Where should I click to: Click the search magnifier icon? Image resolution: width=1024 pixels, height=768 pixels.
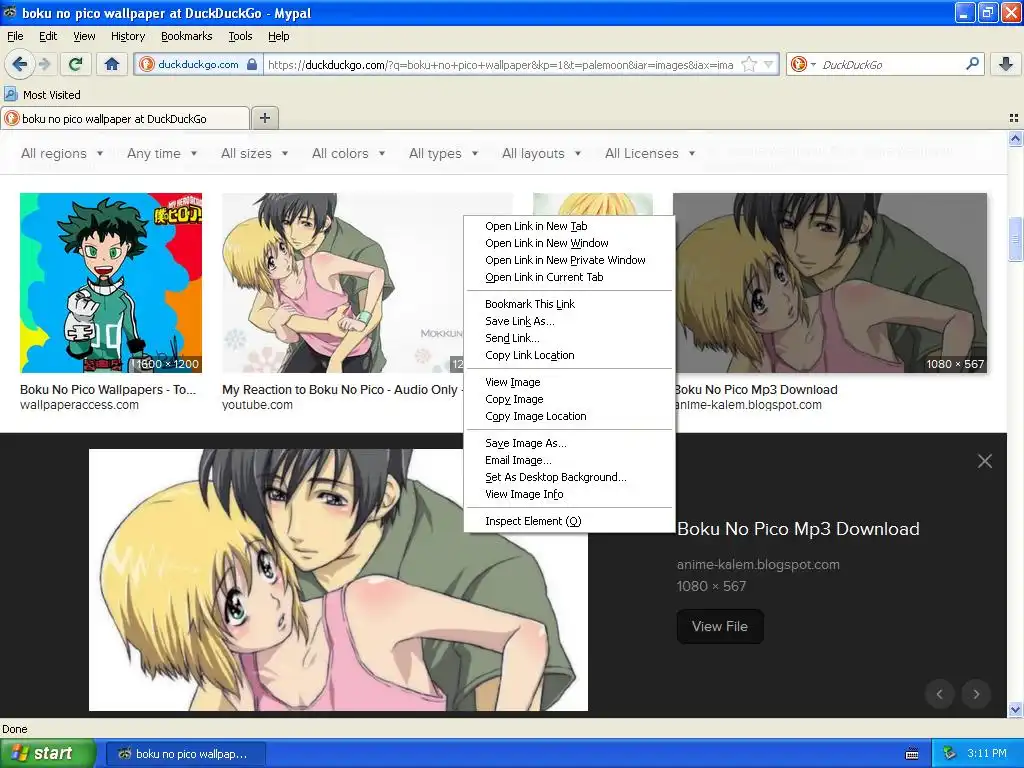coord(972,64)
